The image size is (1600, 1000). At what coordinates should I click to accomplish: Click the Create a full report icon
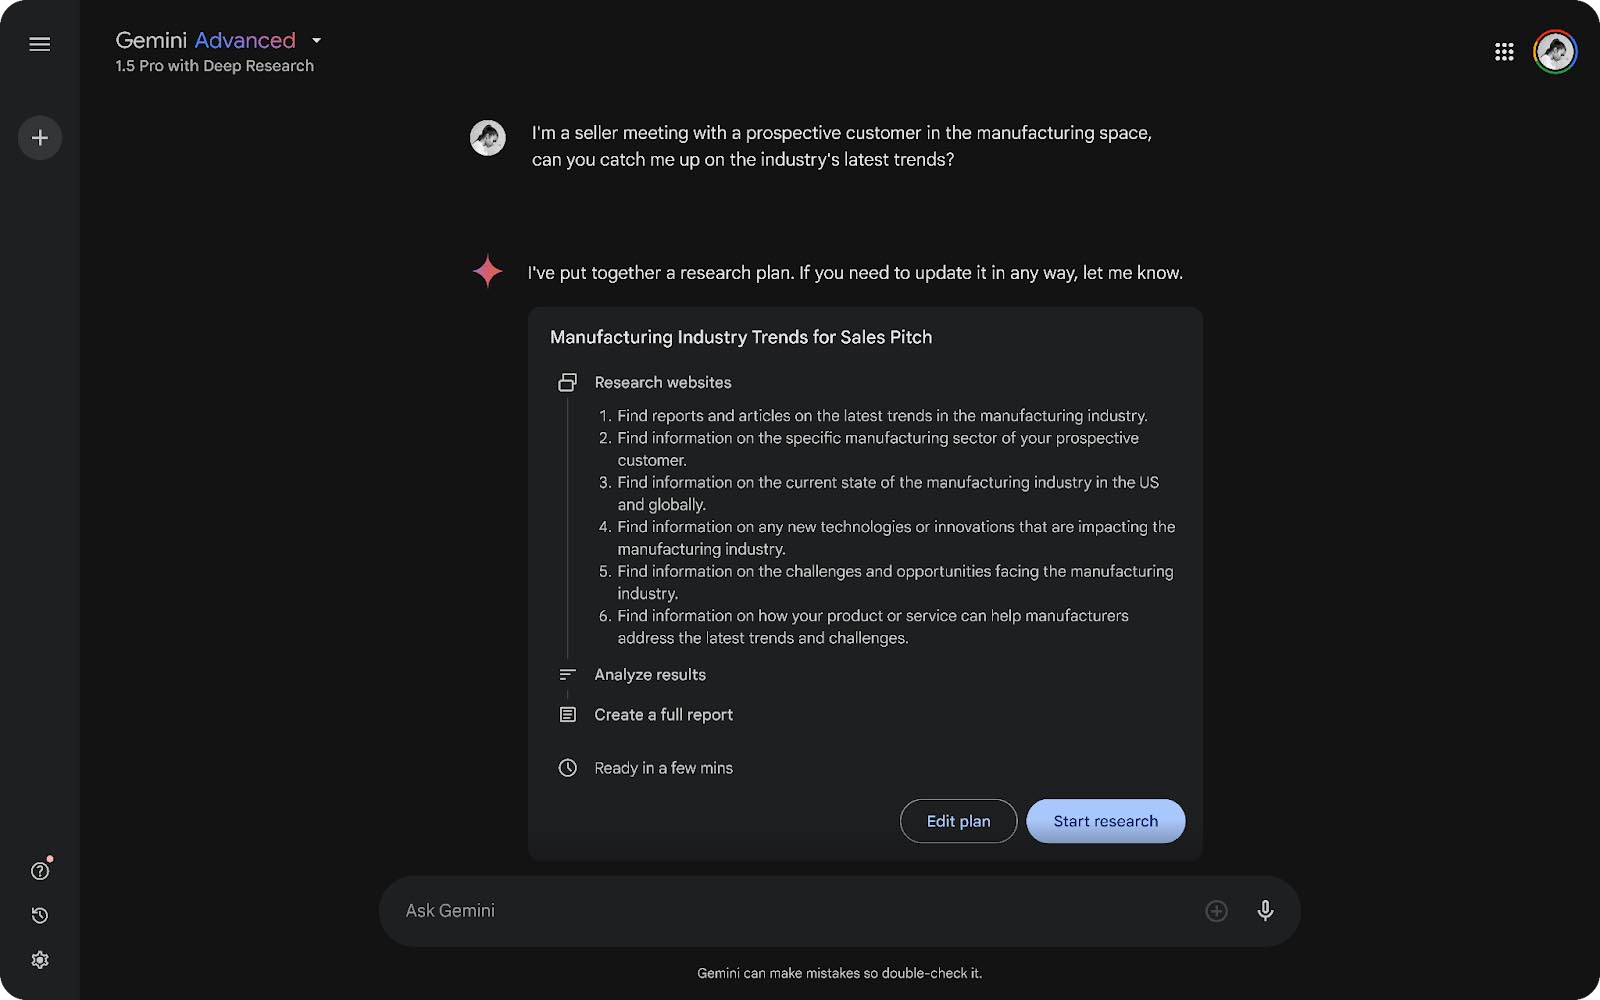pyautogui.click(x=567, y=714)
